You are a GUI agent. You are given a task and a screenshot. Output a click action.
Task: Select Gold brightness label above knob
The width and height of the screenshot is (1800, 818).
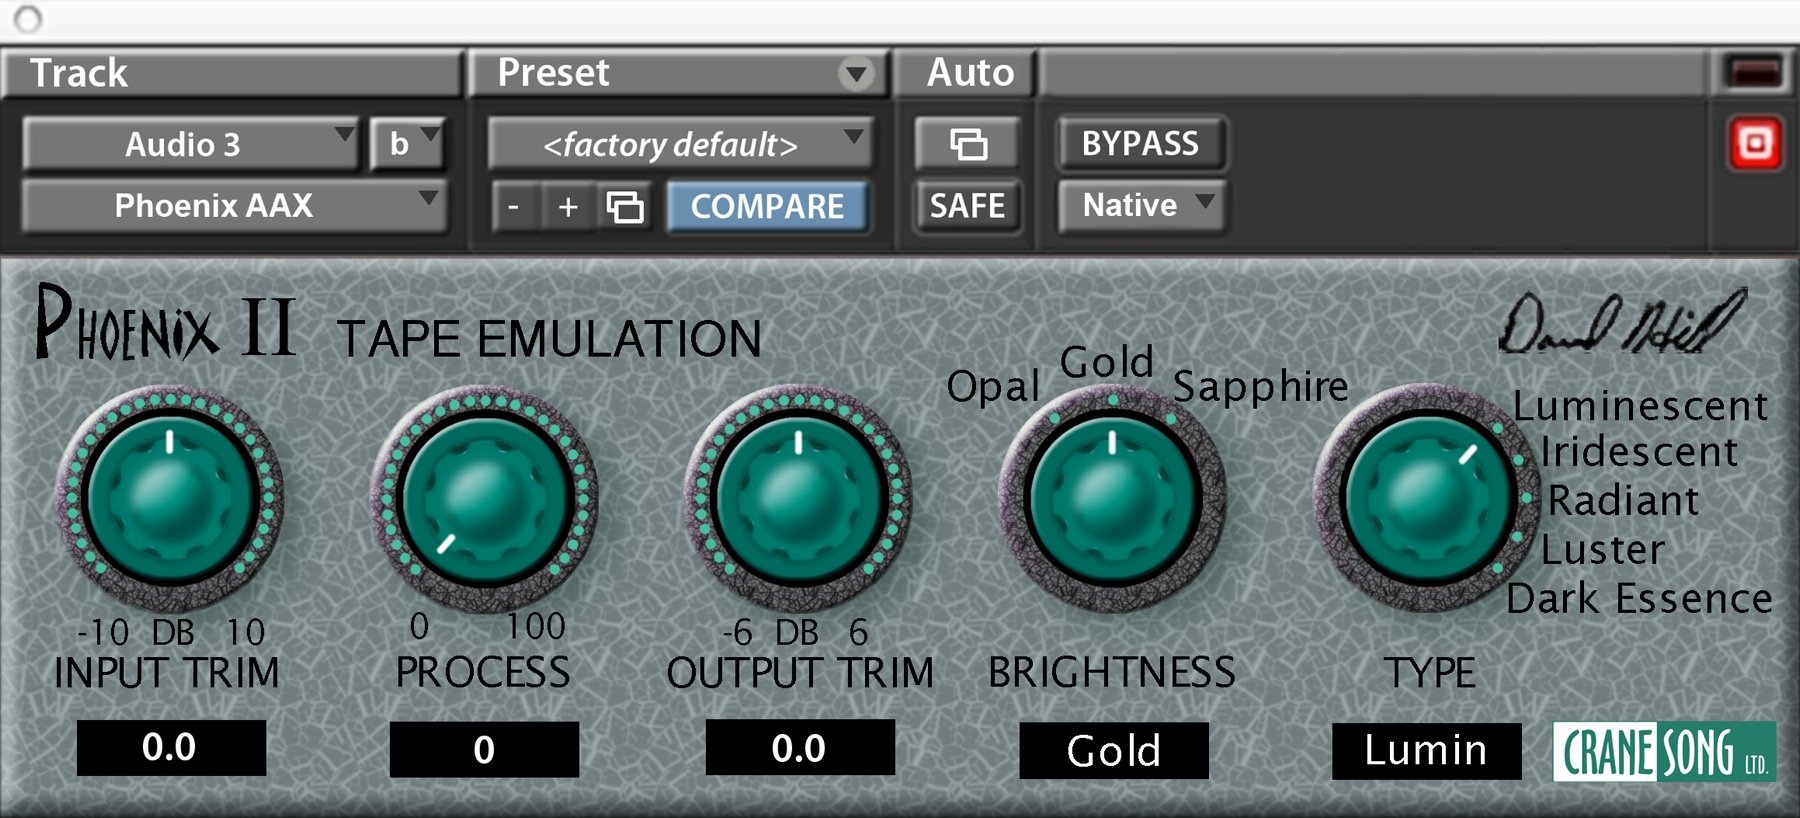(1107, 362)
